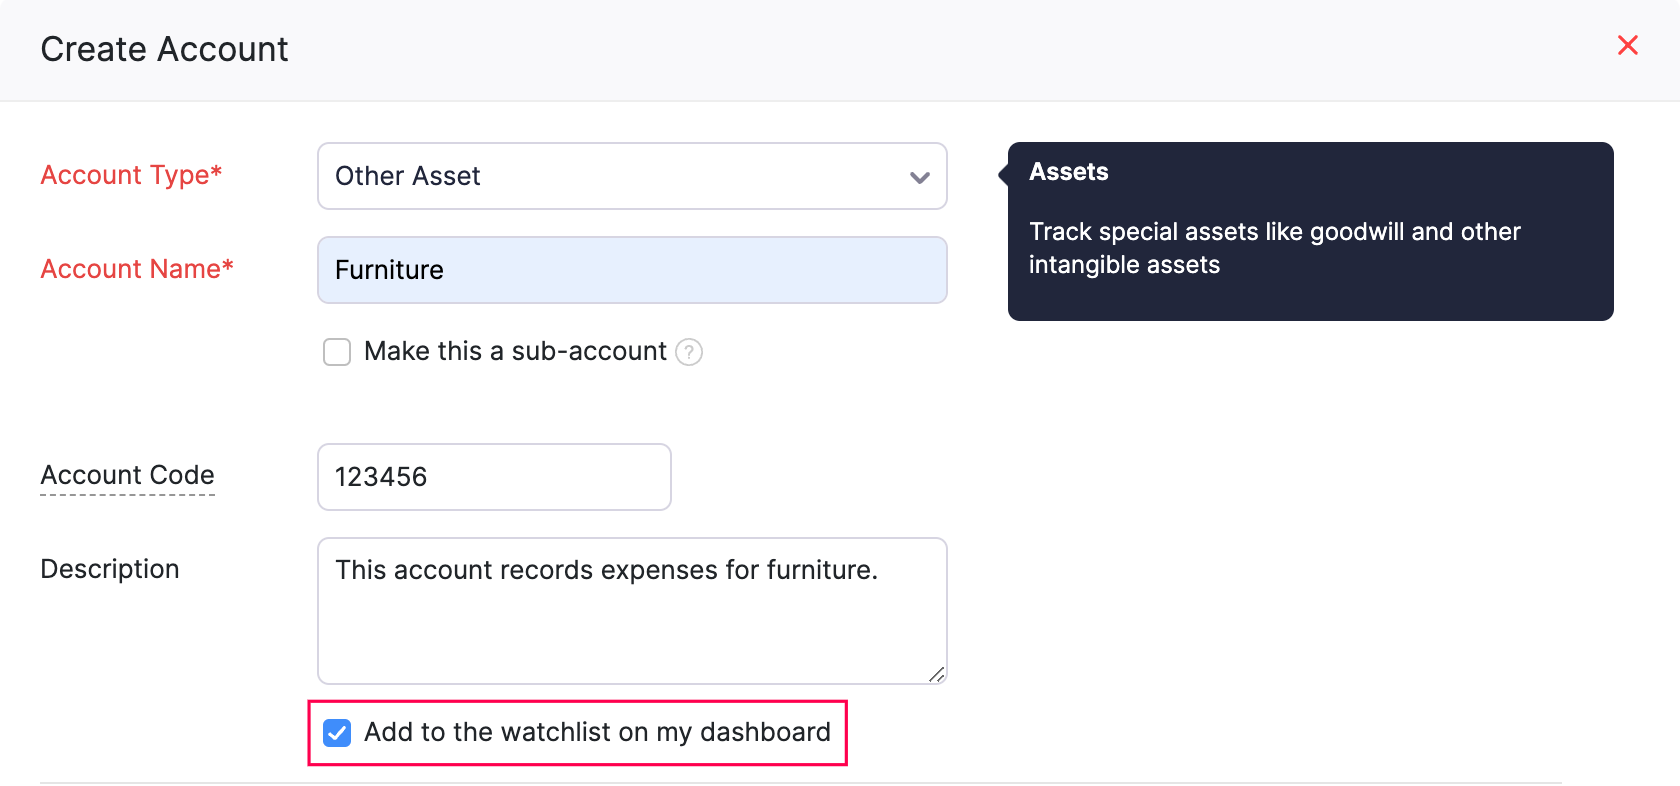
Task: Expand the Other Asset selection list
Action: [x=632, y=176]
